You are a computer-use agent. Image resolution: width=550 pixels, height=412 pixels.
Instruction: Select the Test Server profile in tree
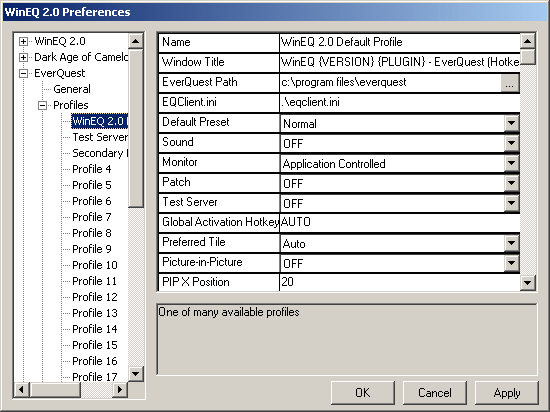point(100,137)
